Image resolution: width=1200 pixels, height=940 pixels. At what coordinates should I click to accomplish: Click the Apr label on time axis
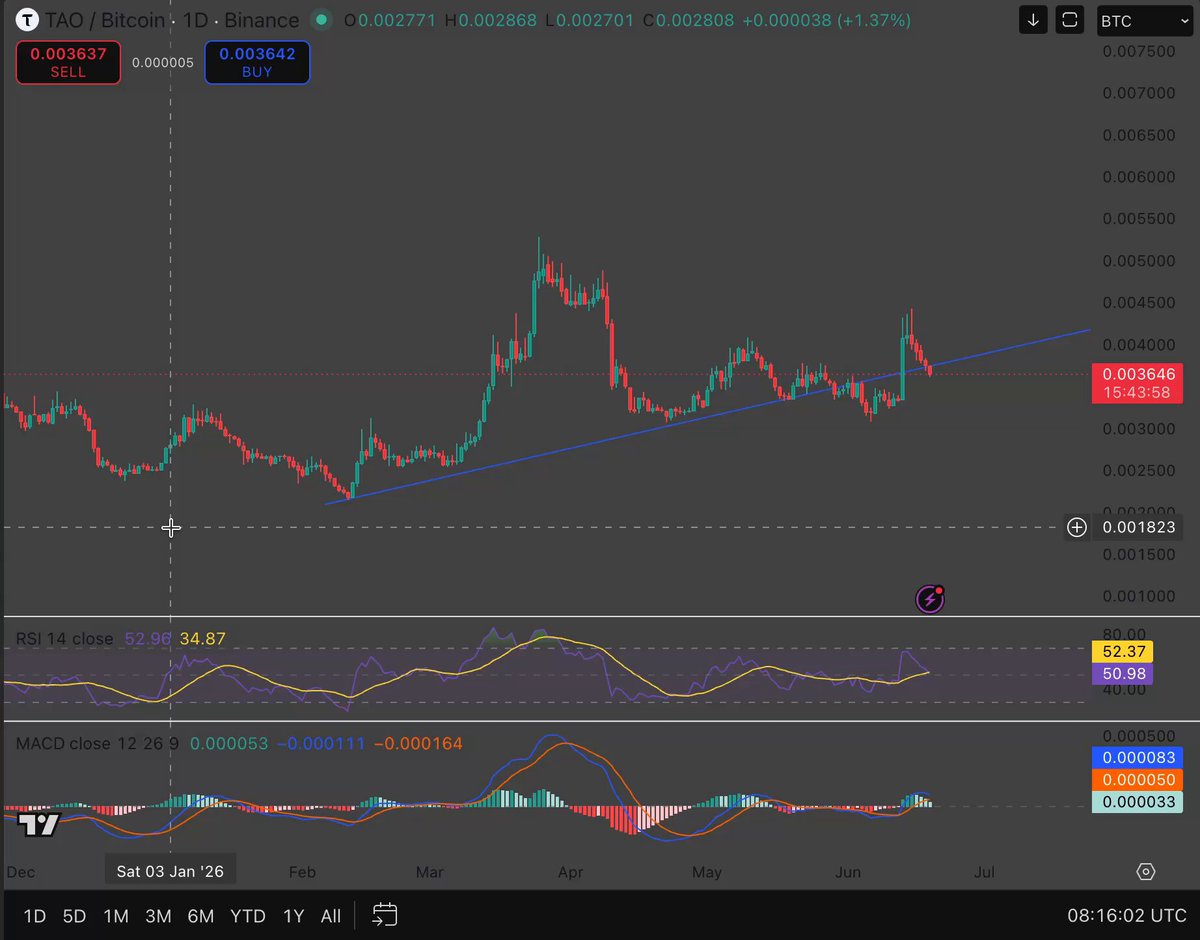571,872
